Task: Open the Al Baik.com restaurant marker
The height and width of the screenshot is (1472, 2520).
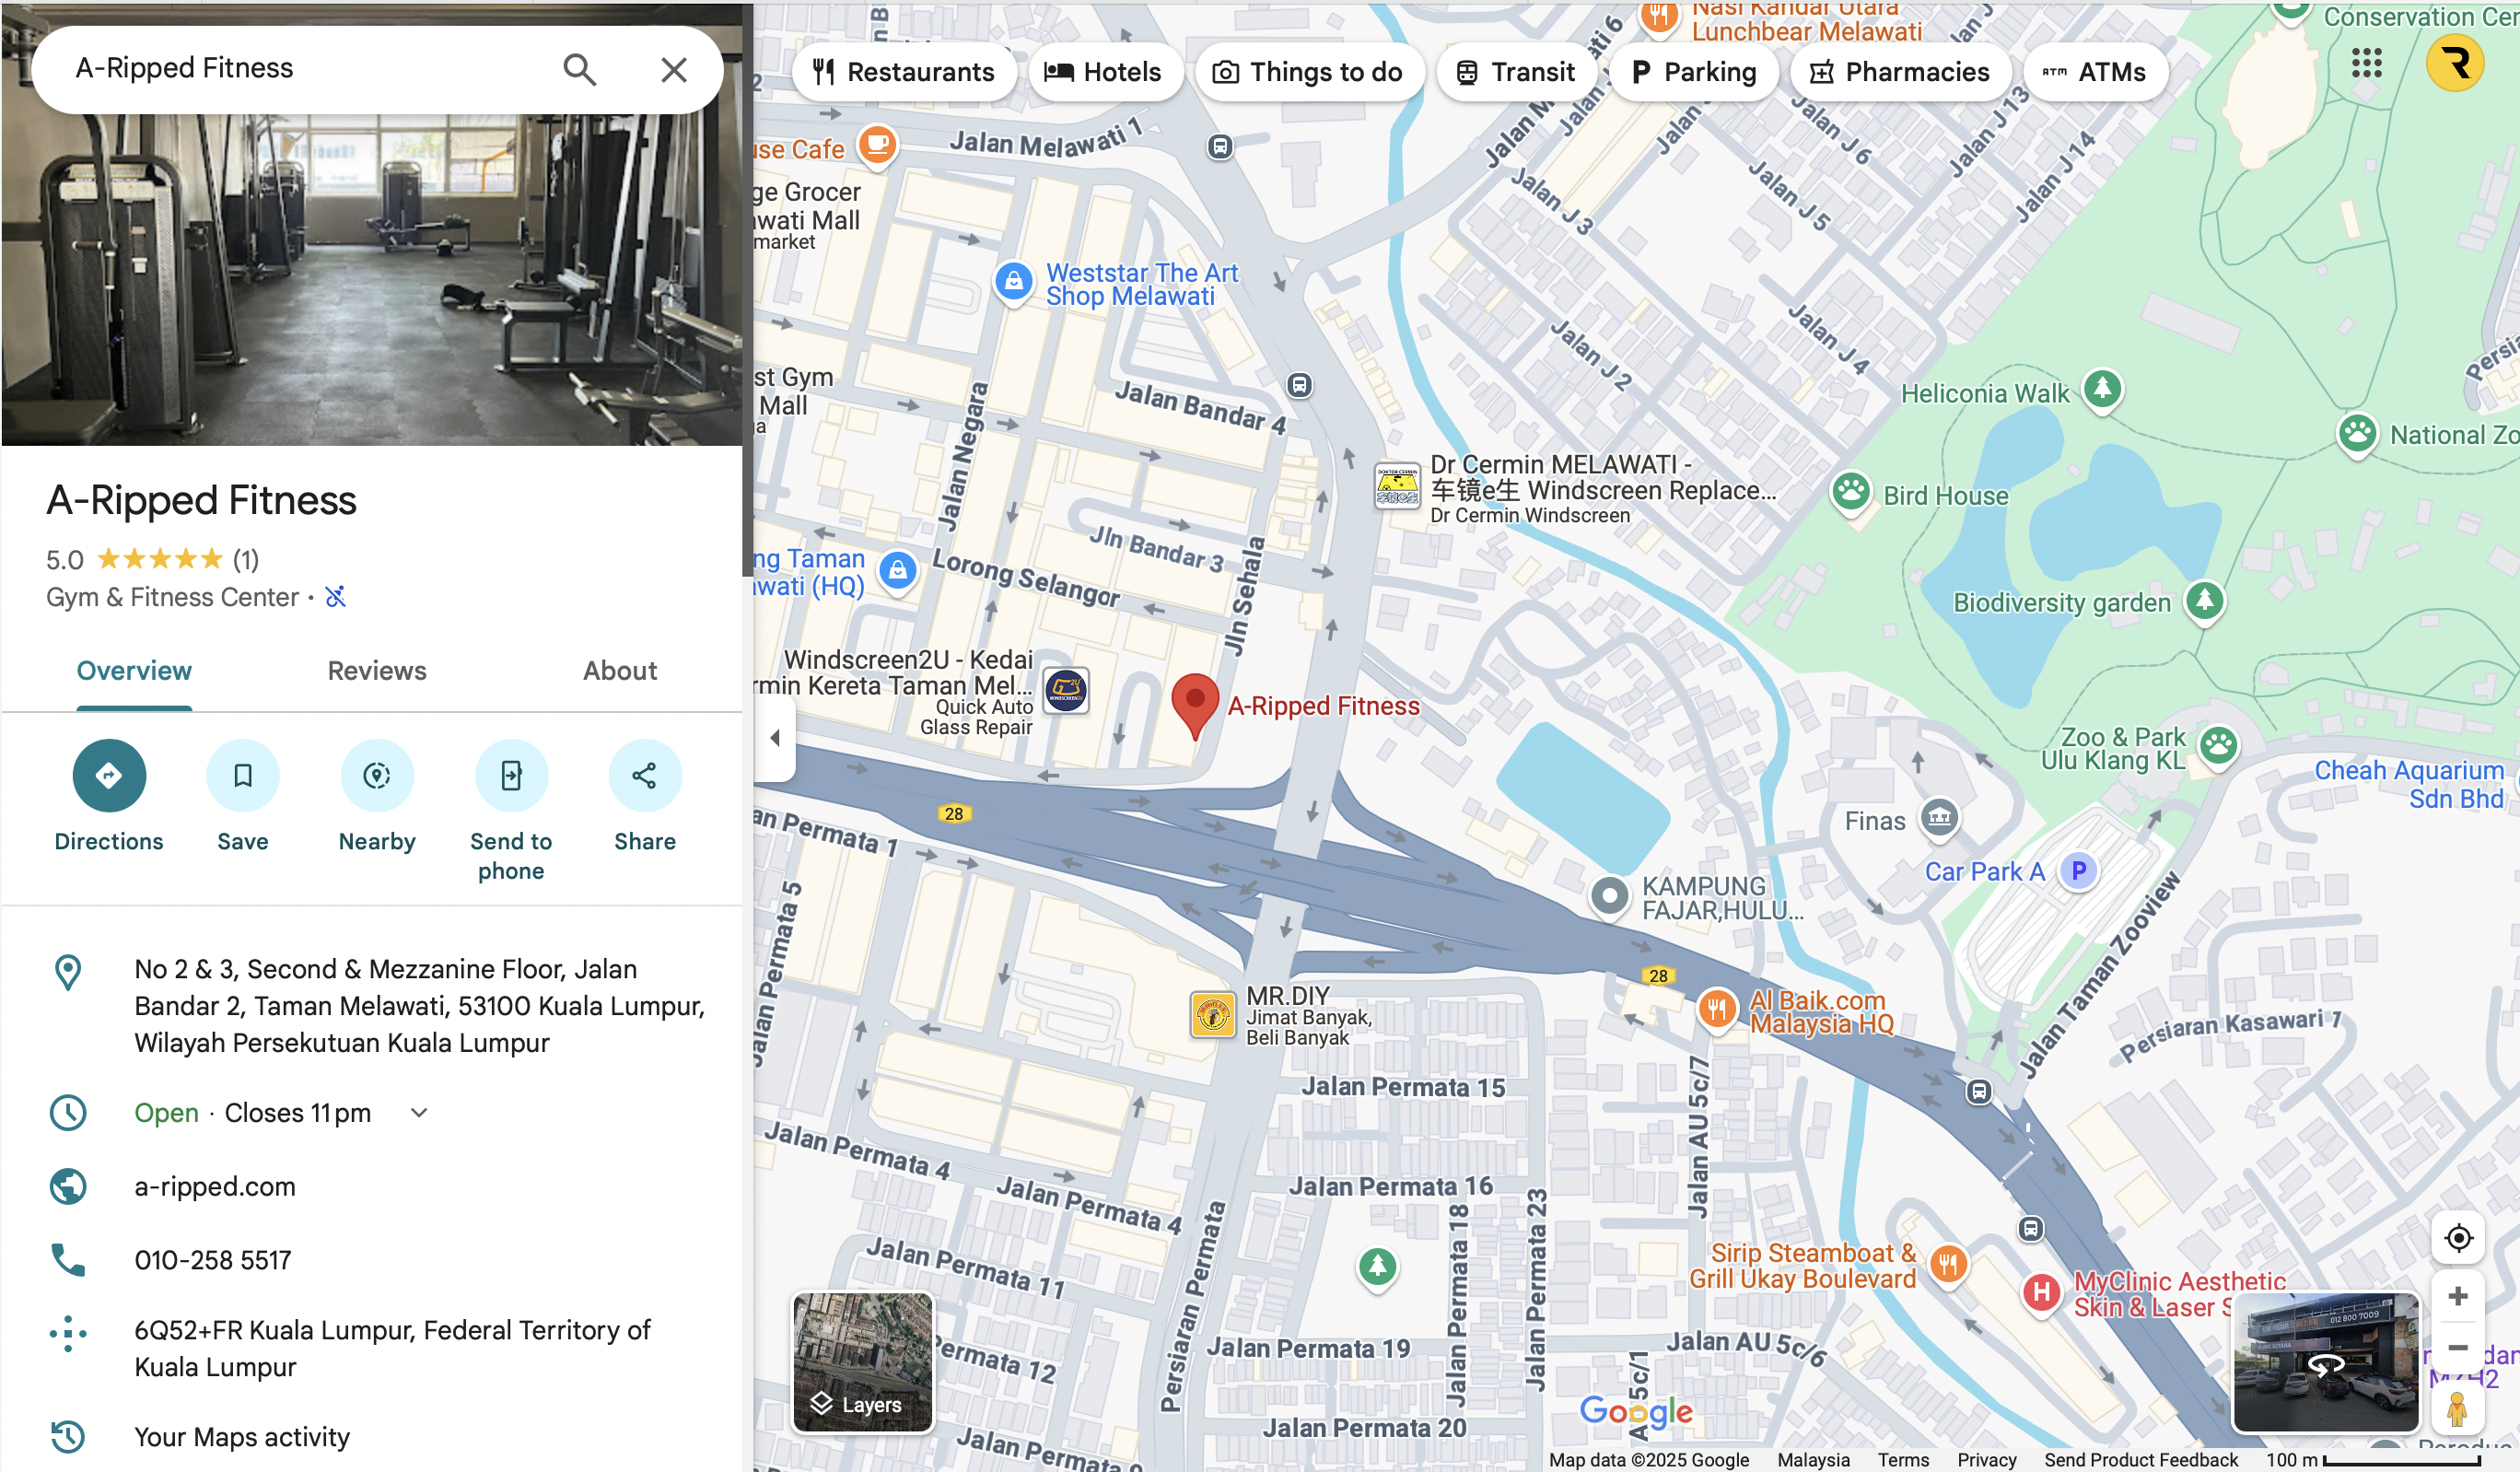Action: [1717, 1009]
